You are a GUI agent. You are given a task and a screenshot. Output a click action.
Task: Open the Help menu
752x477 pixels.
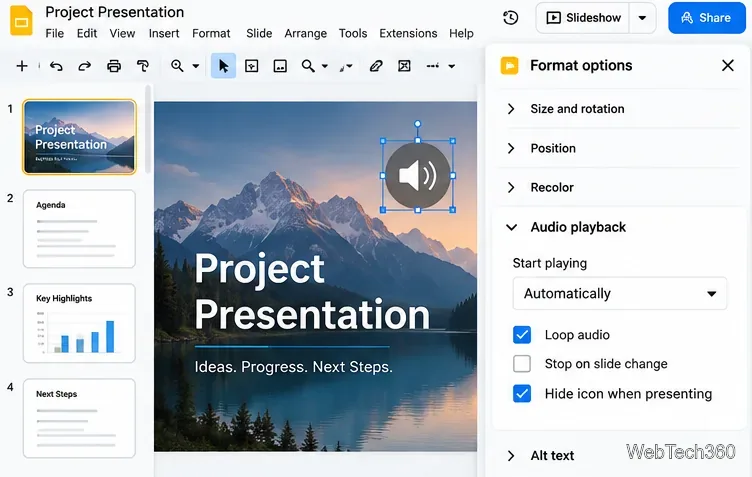click(461, 34)
